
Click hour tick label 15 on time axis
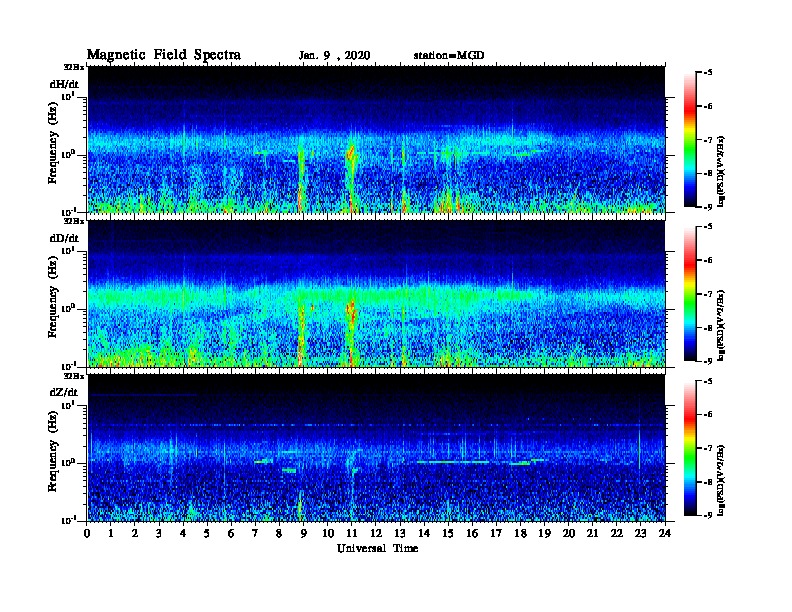[448, 533]
